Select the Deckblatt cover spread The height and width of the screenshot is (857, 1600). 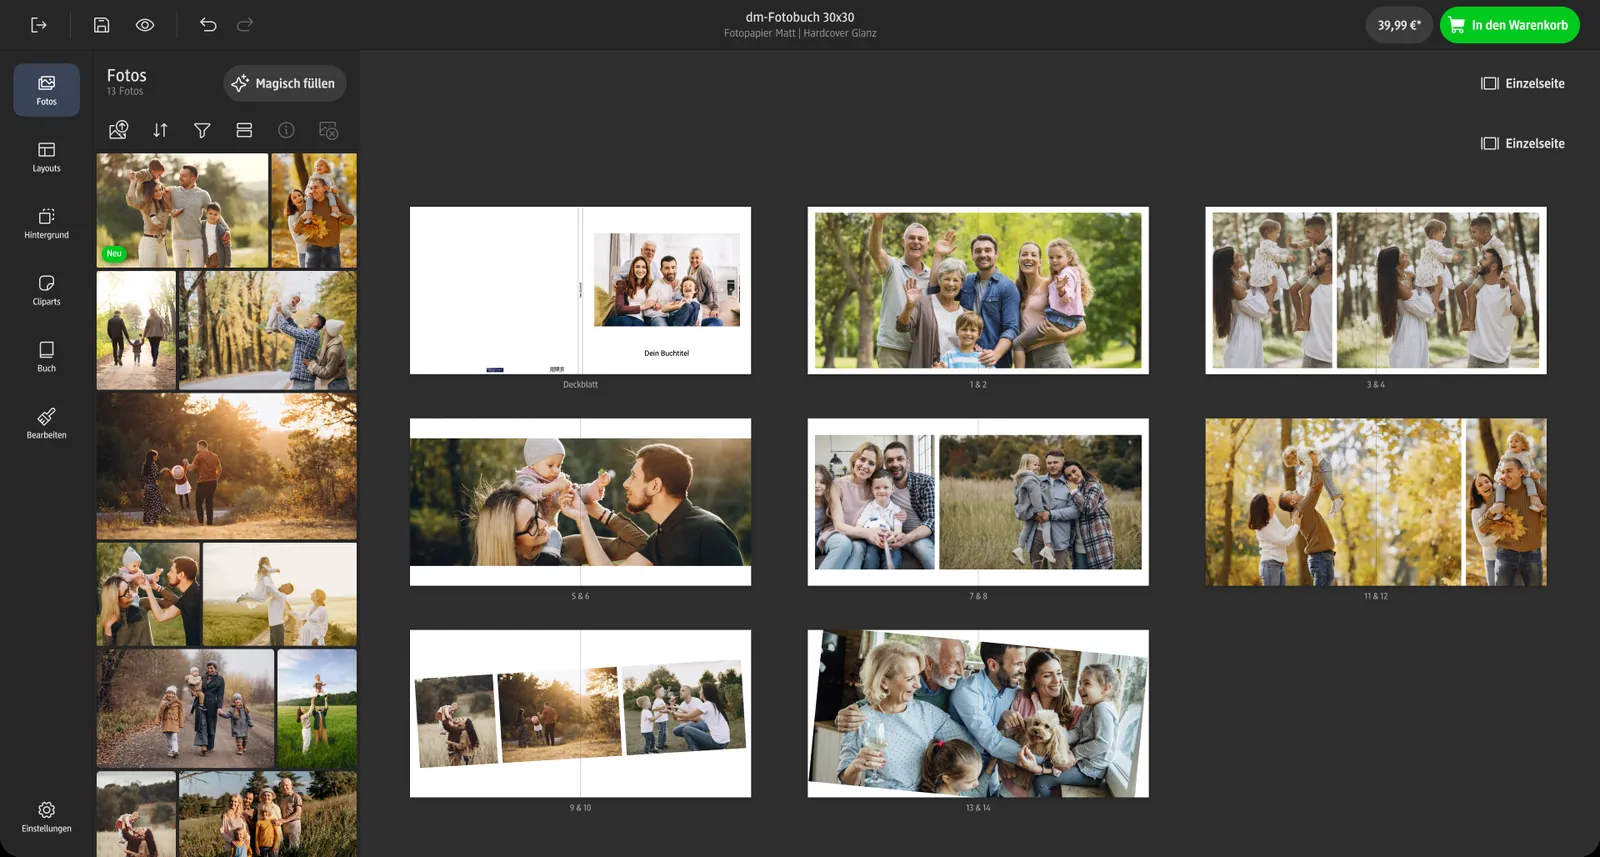click(x=580, y=290)
